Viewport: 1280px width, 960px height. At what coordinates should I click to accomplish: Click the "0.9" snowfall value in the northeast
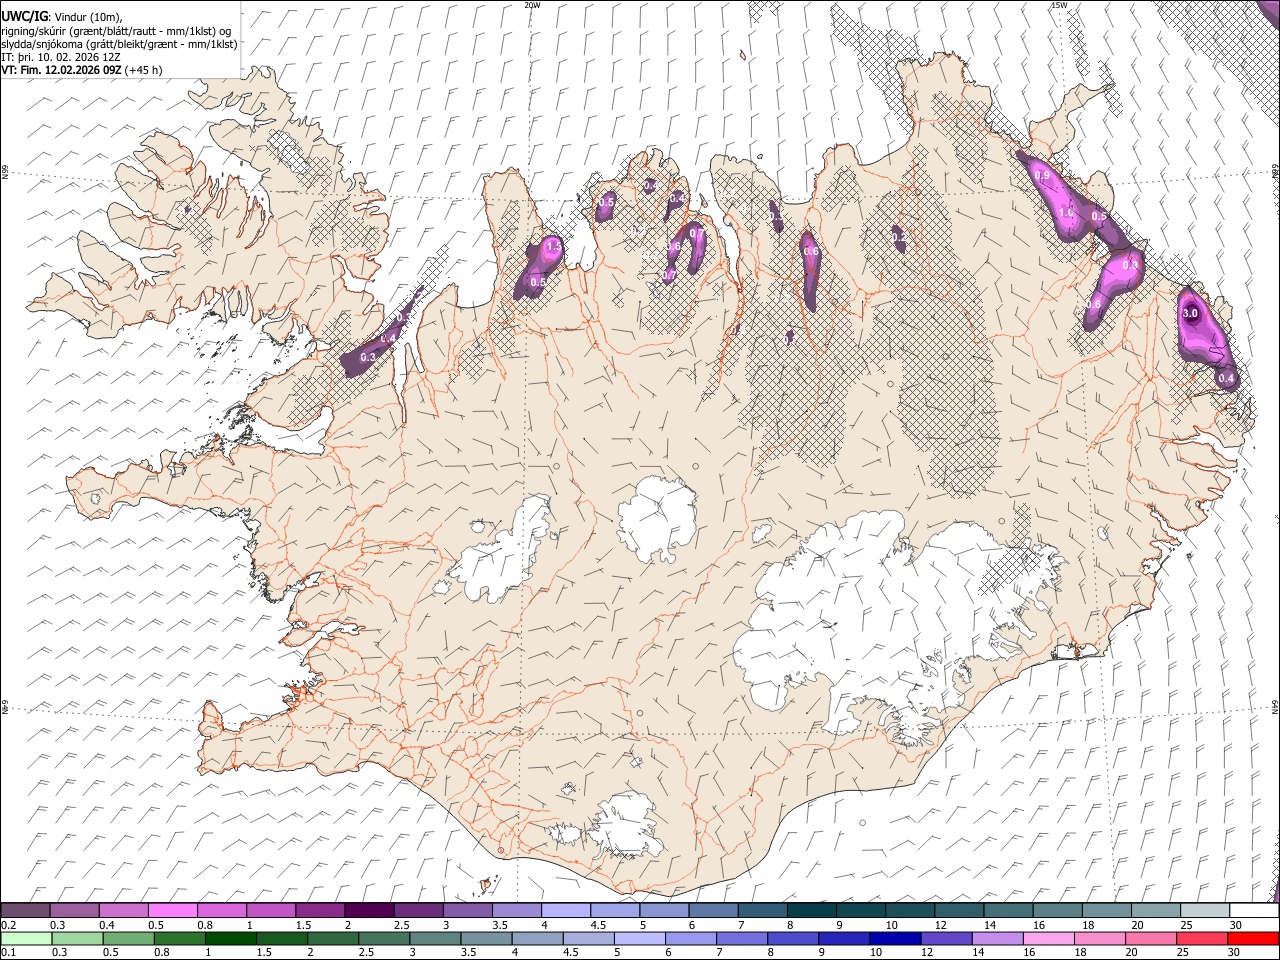coord(1042,175)
